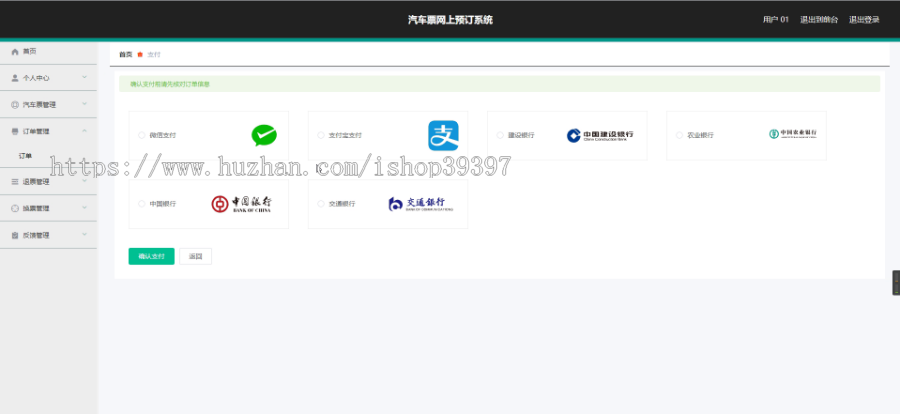Viewport: 900px width, 414px height.
Task: Click 退出登录 in the header
Action: coord(864,20)
